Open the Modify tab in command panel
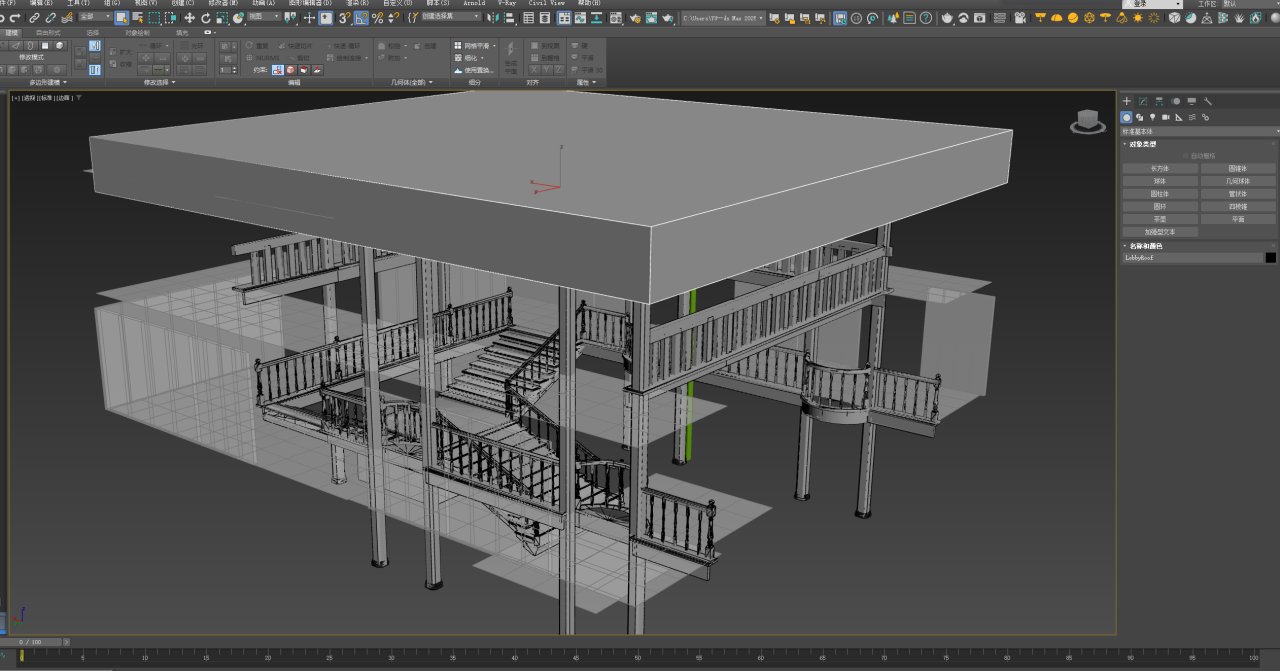The width and height of the screenshot is (1280, 671). (x=1143, y=101)
